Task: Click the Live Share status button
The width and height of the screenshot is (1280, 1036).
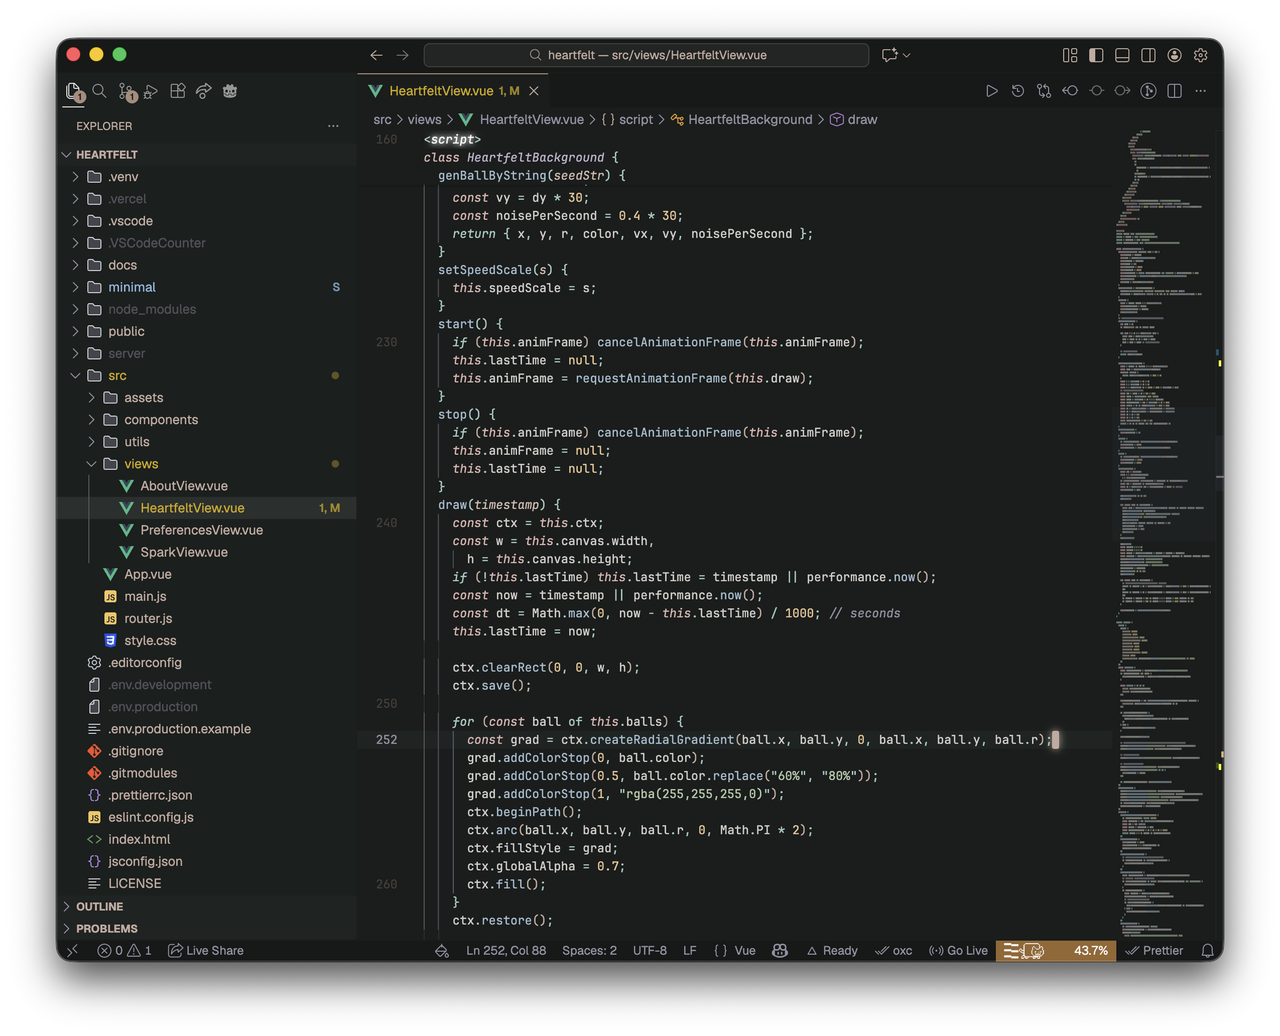Action: tap(206, 951)
